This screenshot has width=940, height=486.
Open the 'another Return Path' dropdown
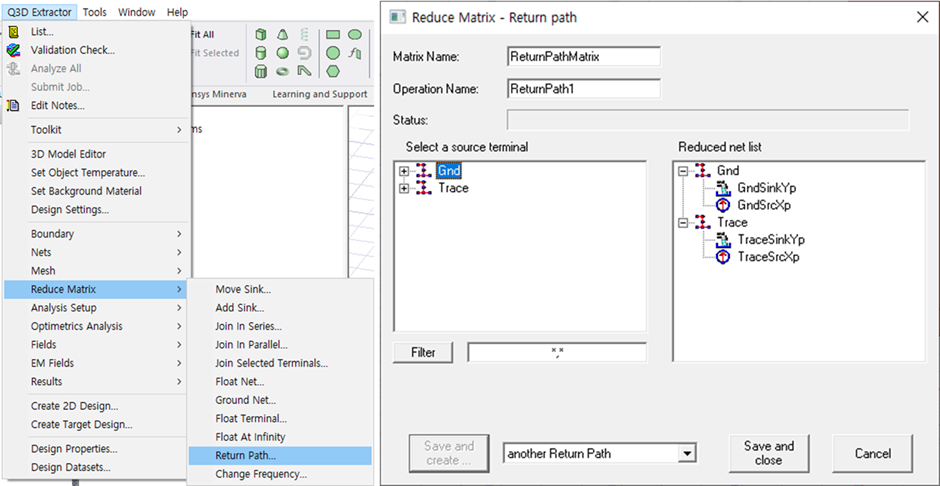[x=685, y=453]
